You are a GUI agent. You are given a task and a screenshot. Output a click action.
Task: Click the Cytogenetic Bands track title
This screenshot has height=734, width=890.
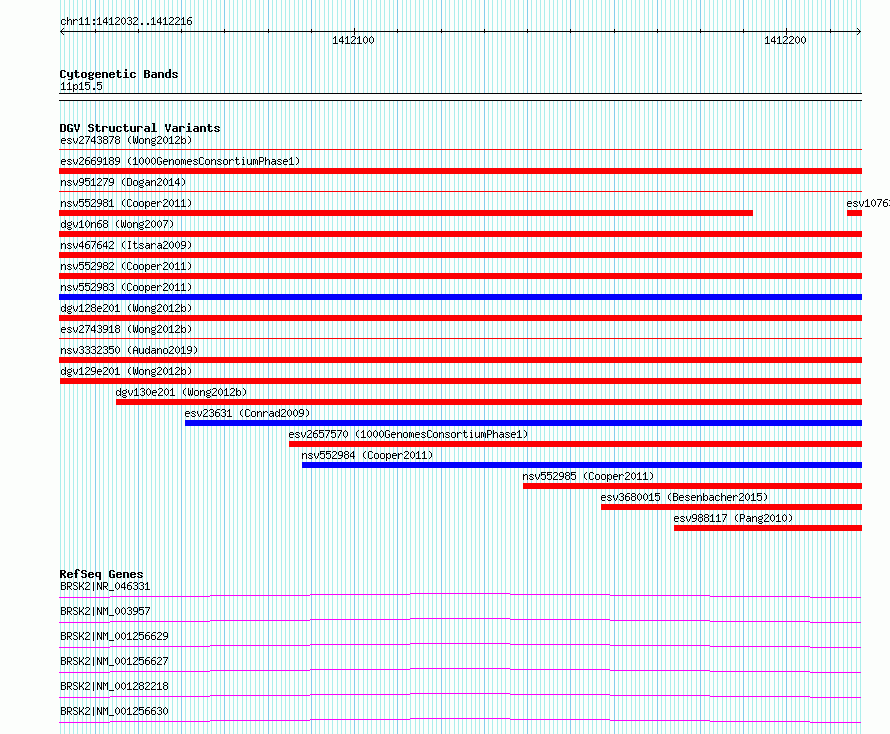[119, 74]
